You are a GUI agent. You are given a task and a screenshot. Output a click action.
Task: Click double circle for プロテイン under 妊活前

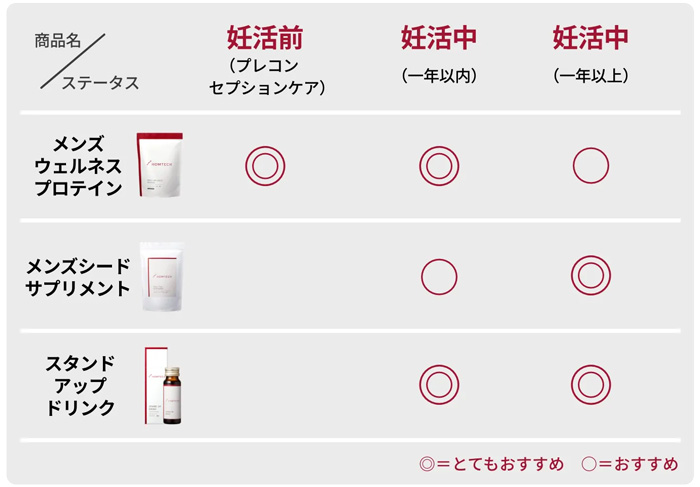click(265, 166)
